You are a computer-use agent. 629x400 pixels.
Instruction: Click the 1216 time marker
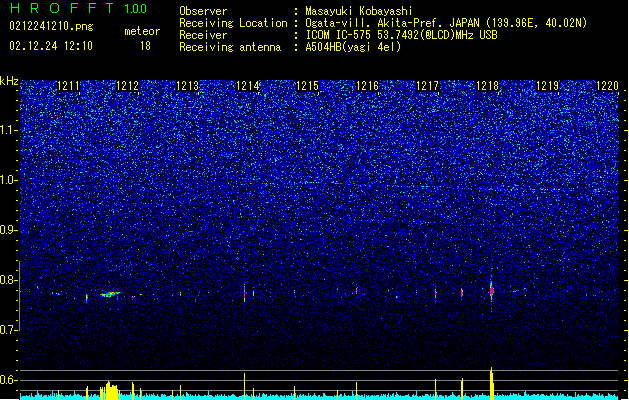click(x=367, y=86)
